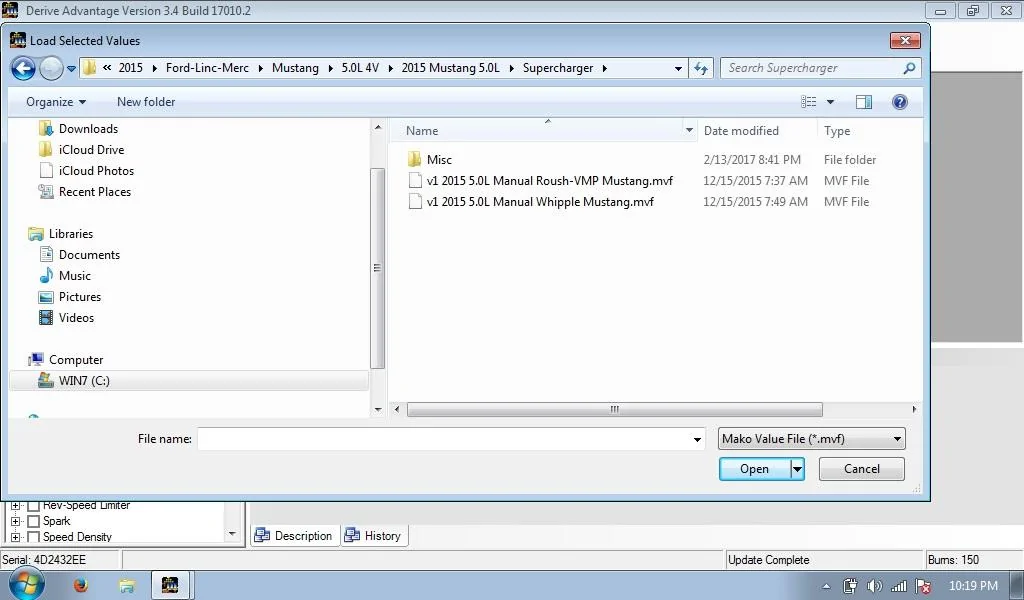Click the Forward navigation arrow button

(51, 68)
